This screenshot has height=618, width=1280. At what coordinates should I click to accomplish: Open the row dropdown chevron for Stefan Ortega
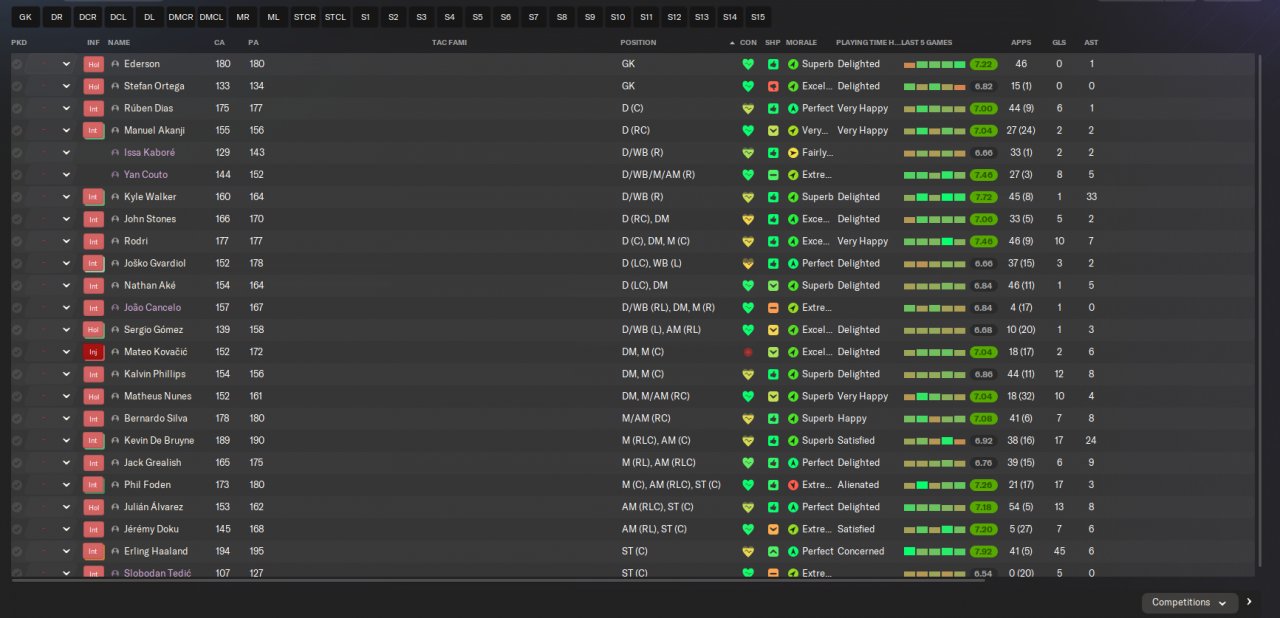[x=67, y=86]
